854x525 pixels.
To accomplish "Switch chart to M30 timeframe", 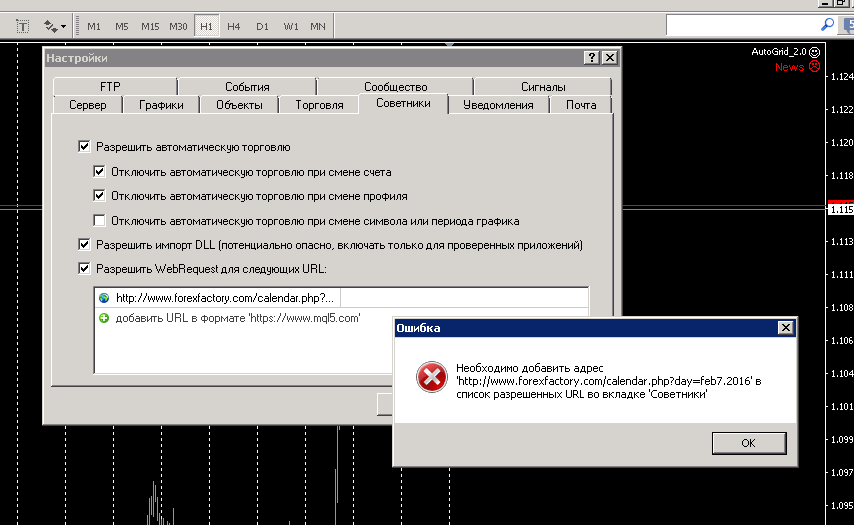I will pos(178,26).
